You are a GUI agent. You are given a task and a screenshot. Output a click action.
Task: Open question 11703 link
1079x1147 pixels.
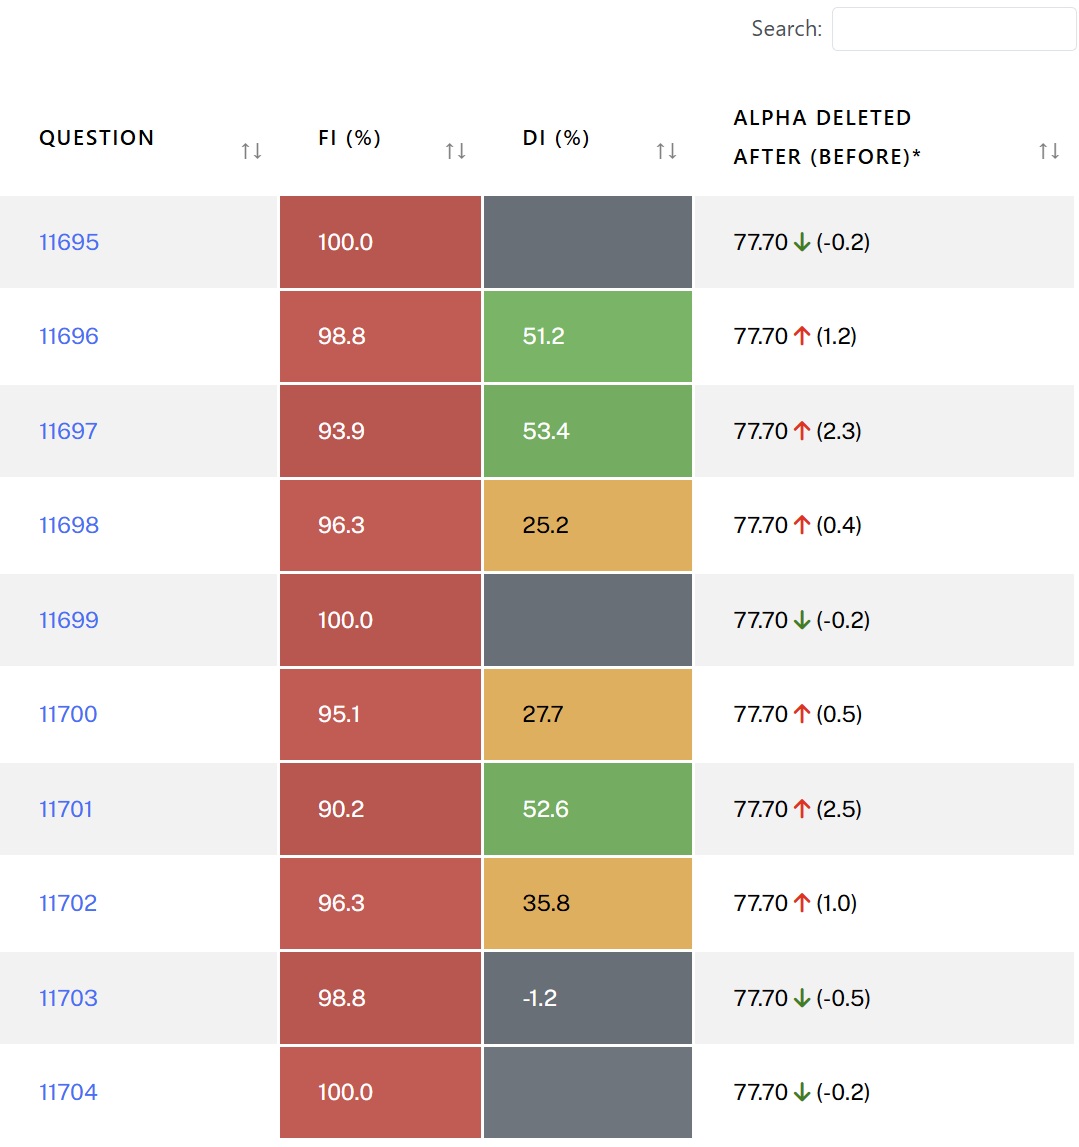[x=68, y=998]
